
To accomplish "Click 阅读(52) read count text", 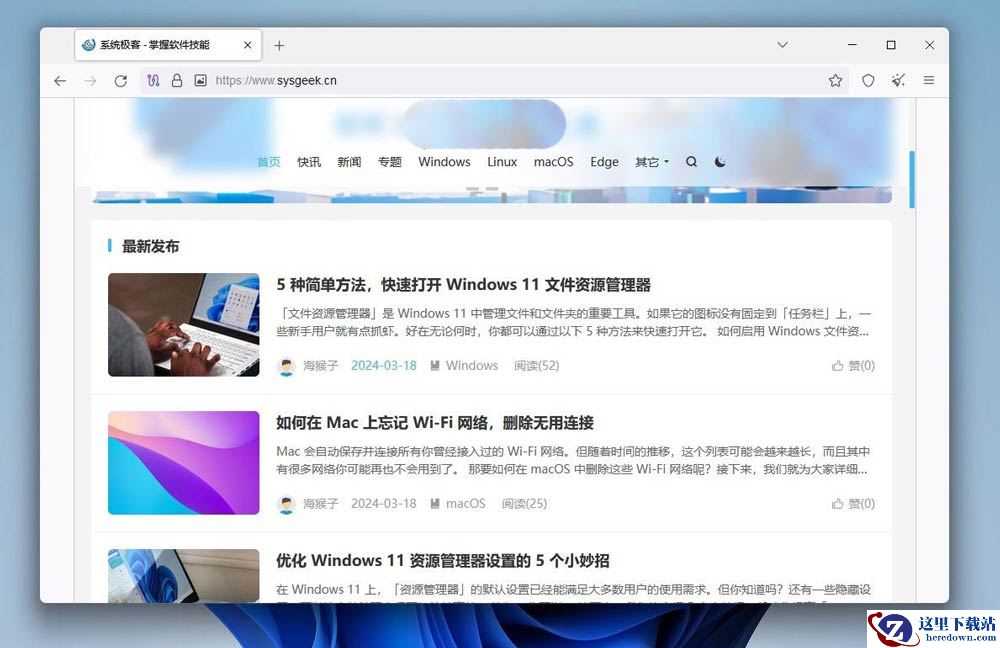I will (x=537, y=365).
